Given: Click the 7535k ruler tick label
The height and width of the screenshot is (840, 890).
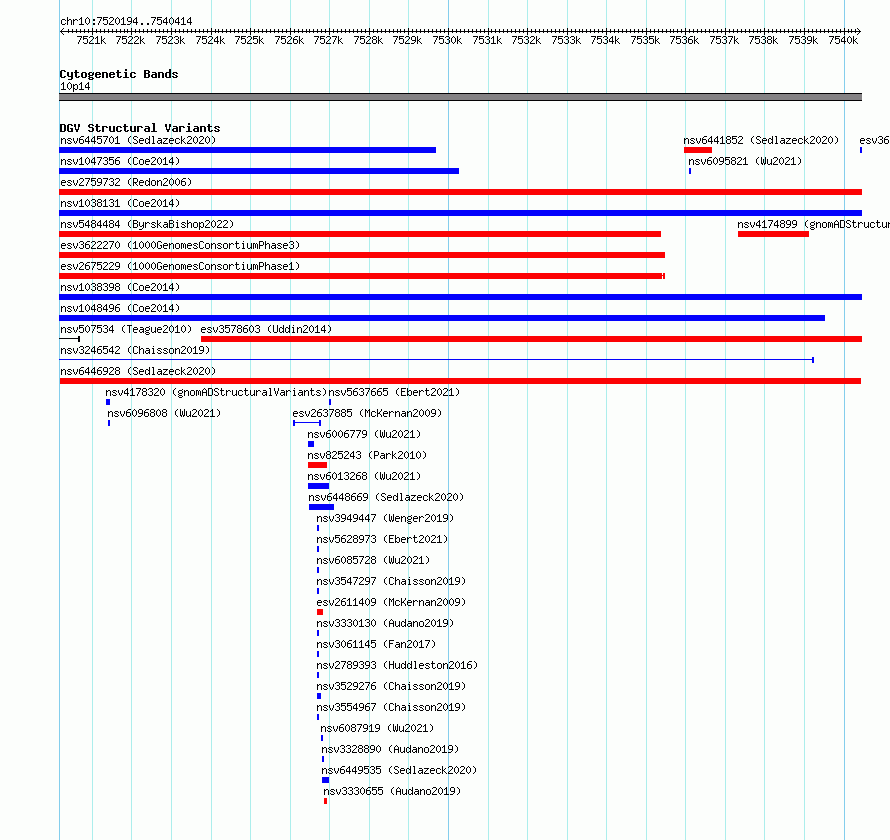Looking at the screenshot, I should tap(645, 40).
